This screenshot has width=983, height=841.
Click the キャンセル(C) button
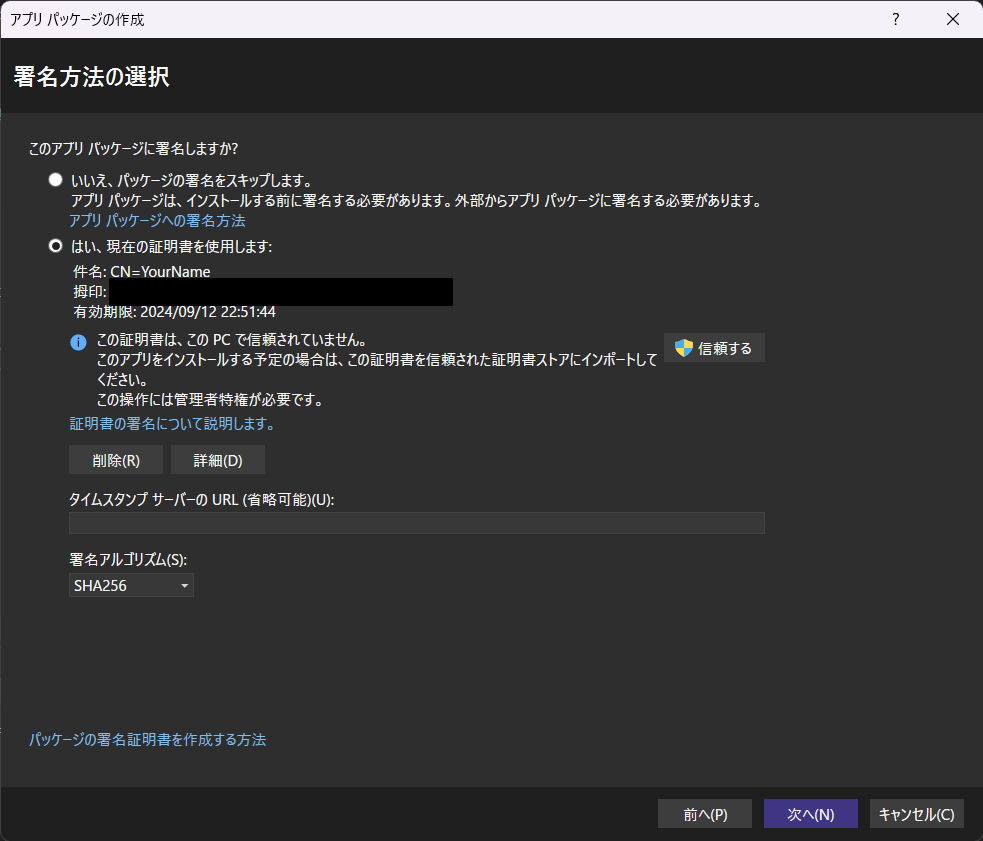[916, 813]
